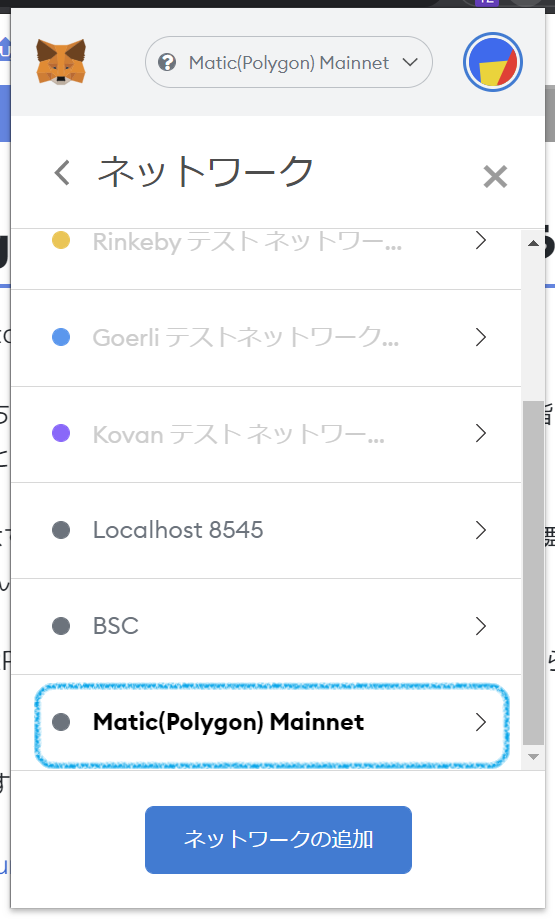Image resolution: width=555 pixels, height=920 pixels.
Task: Click the question mark network icon
Action: [x=167, y=62]
